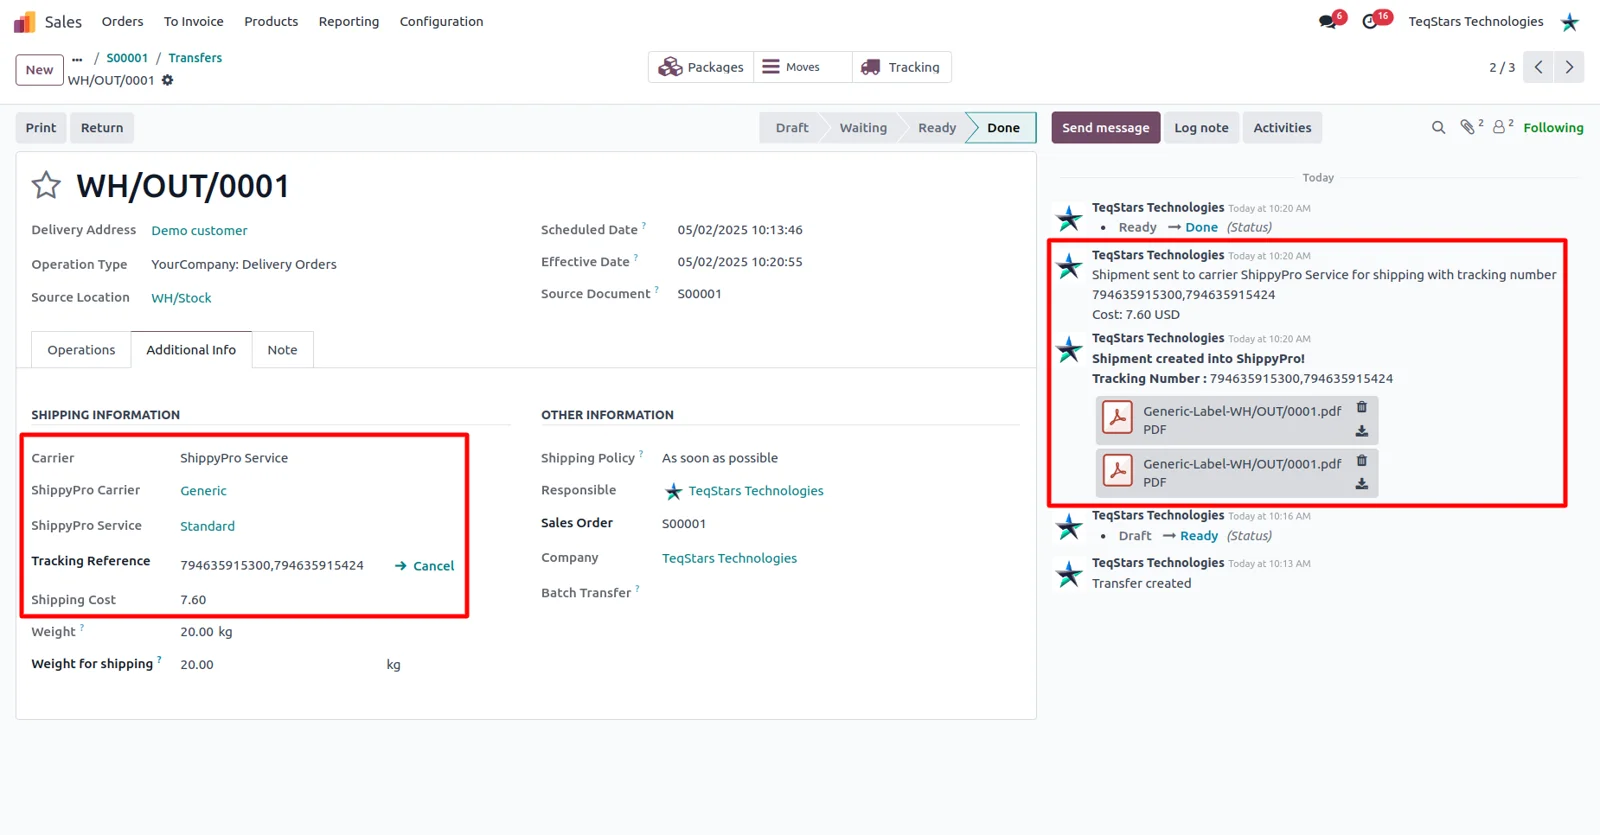The image size is (1600, 835).
Task: Open TeqStars Technologies company link
Action: click(x=729, y=558)
